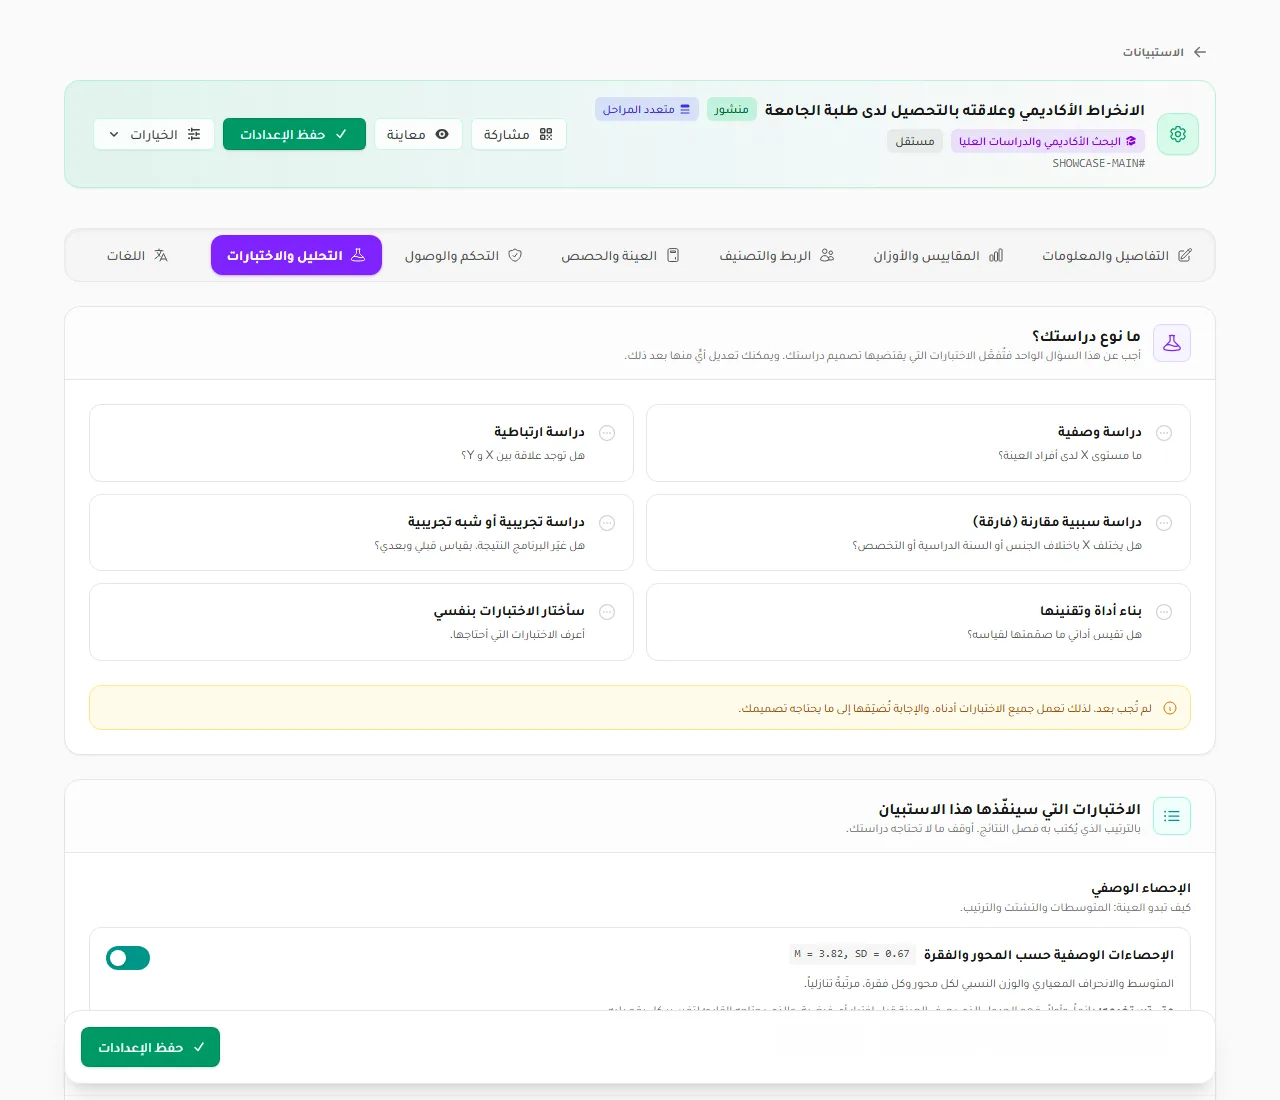Click the people icon on الربط والتصنيف

[x=827, y=256]
